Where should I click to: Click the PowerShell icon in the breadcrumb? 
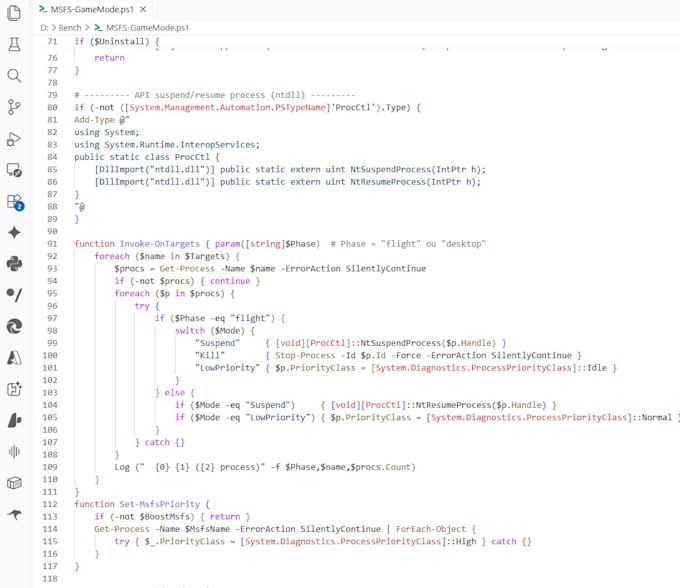98,28
